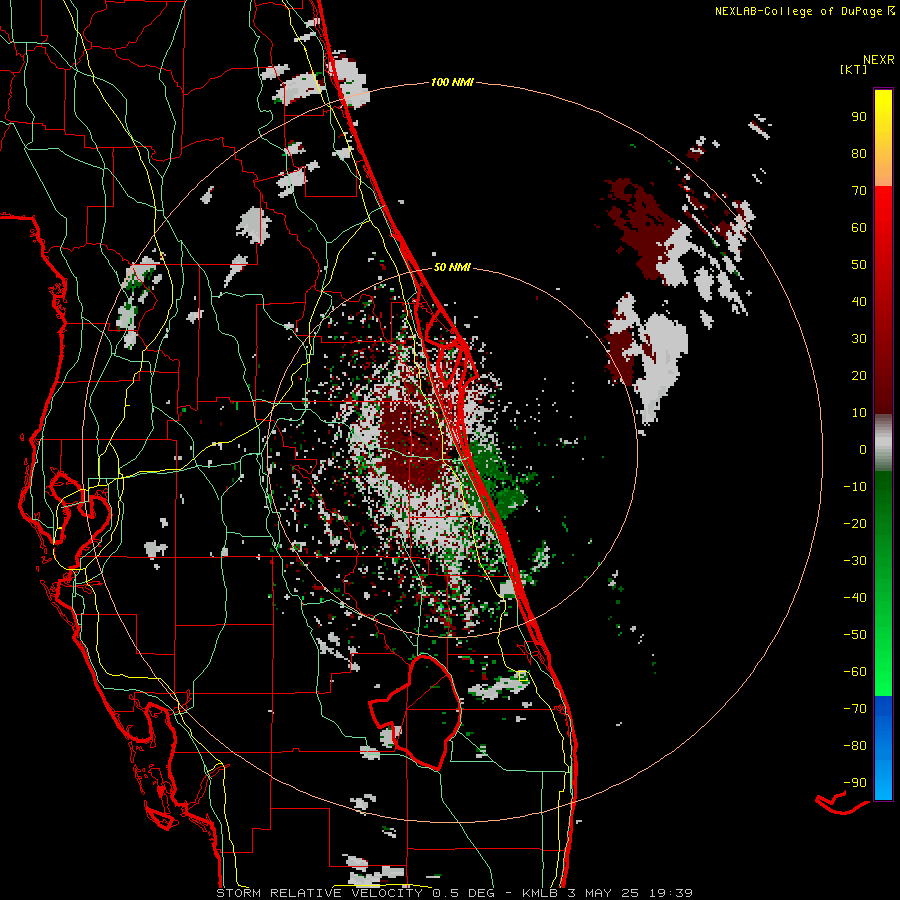
Task: Click the -10 value on the velocity scale
Action: pos(855,487)
